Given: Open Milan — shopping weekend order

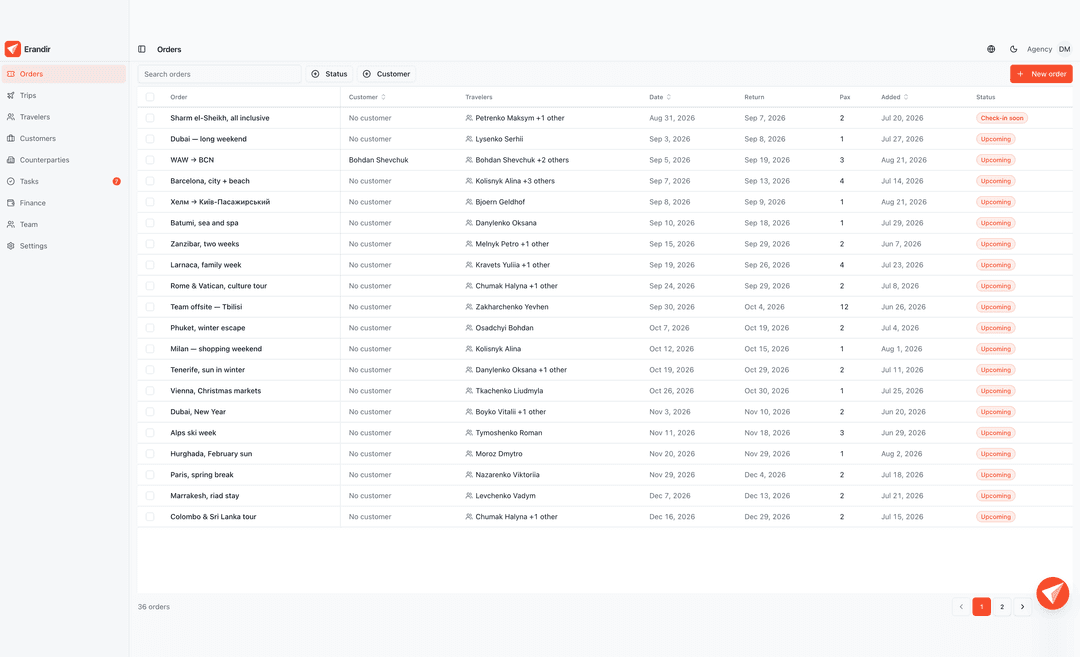Looking at the screenshot, I should coord(216,349).
